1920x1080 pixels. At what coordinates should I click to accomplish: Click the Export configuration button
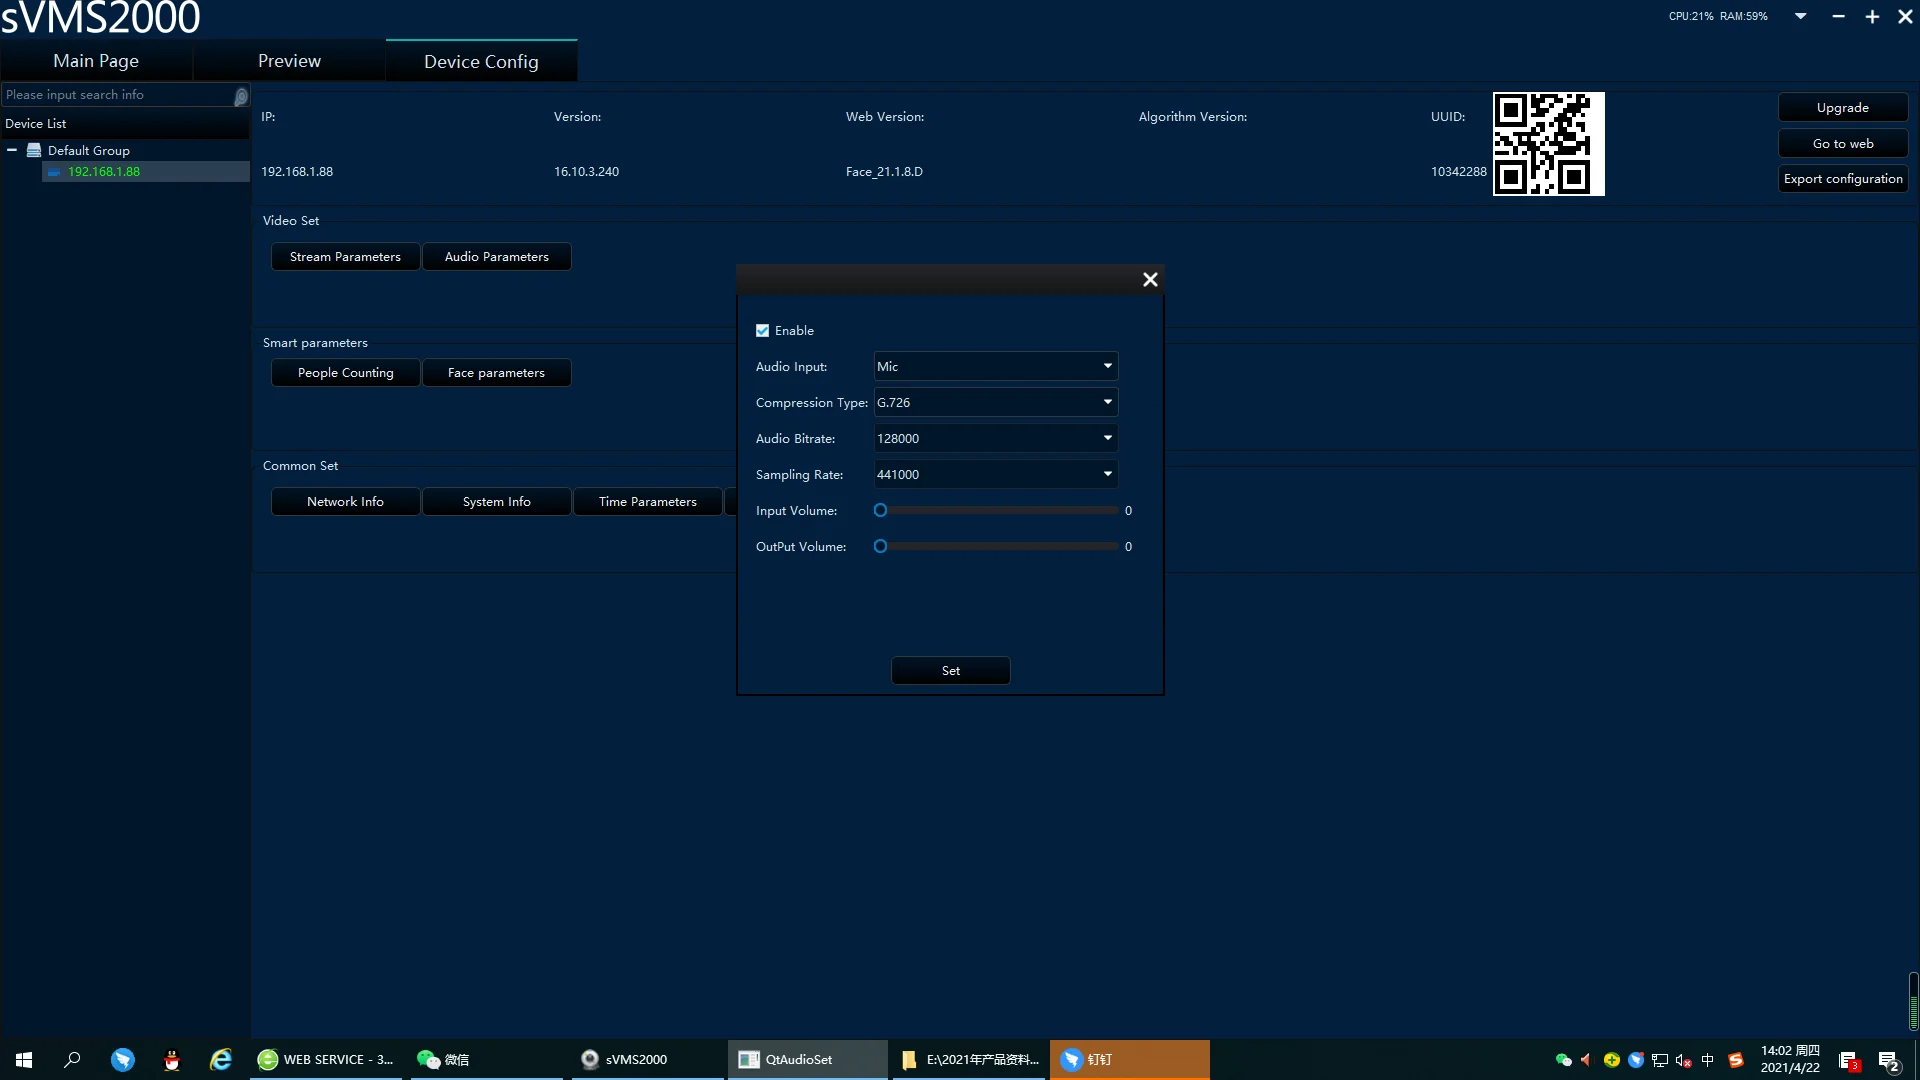[1842, 179]
